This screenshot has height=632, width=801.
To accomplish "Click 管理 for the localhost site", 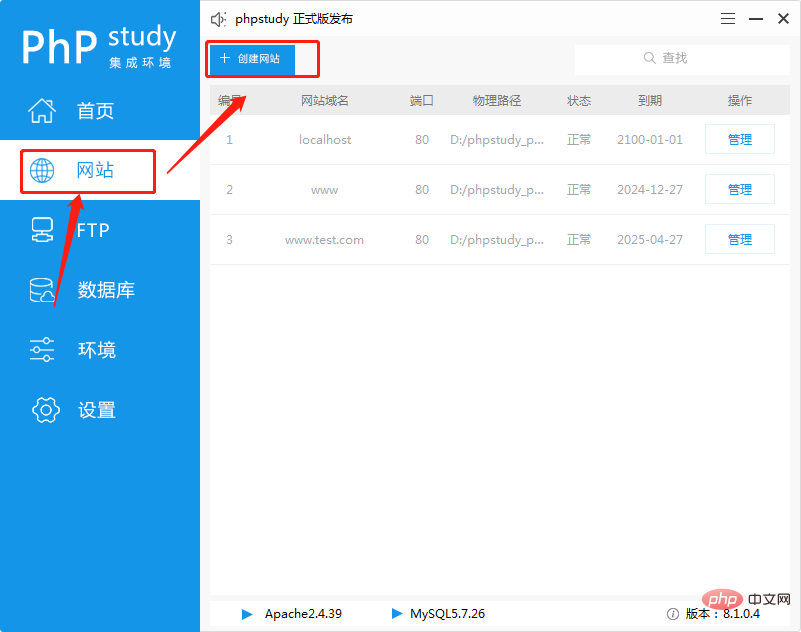I will 740,139.
